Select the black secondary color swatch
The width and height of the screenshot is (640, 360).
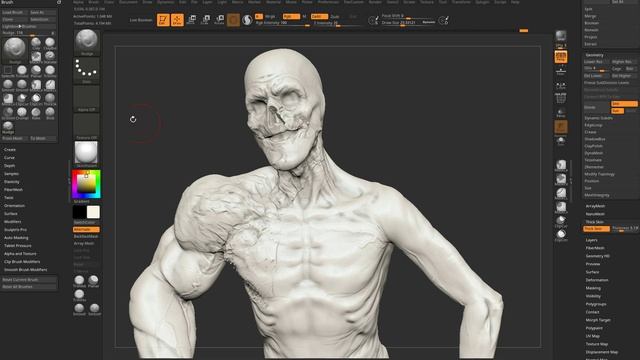click(x=79, y=212)
